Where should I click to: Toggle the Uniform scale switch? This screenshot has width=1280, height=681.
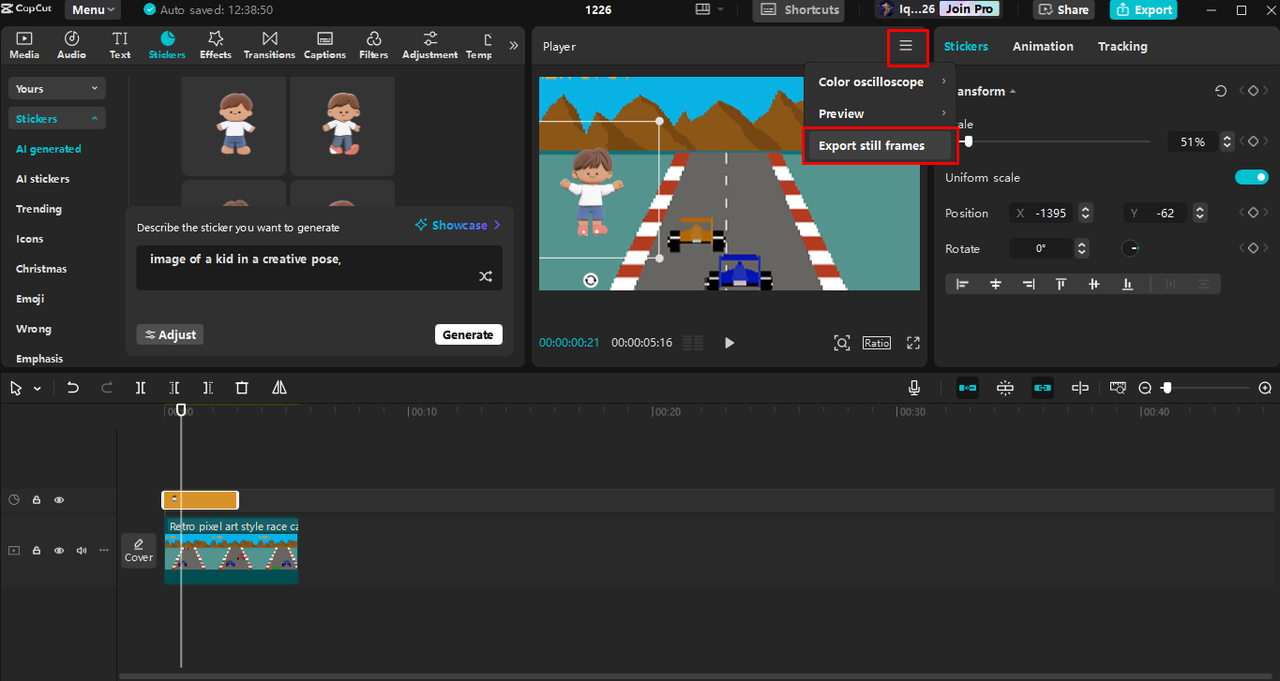pyautogui.click(x=1251, y=177)
